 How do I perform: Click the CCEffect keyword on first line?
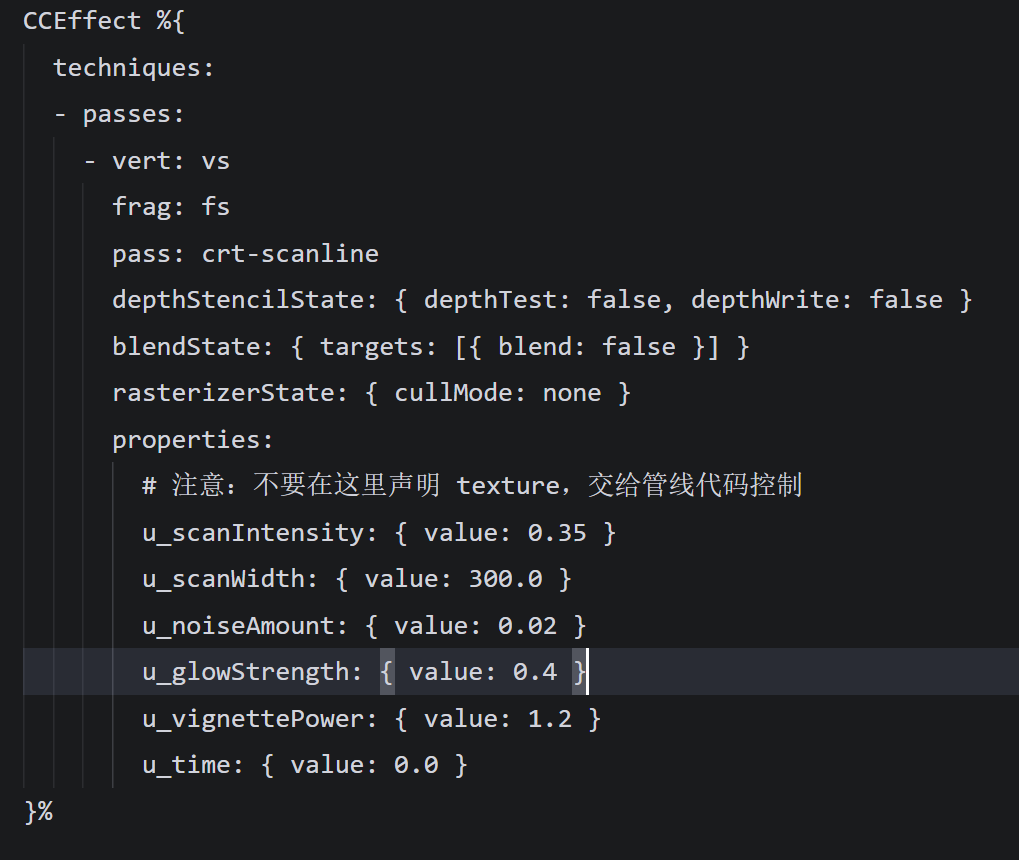click(82, 21)
